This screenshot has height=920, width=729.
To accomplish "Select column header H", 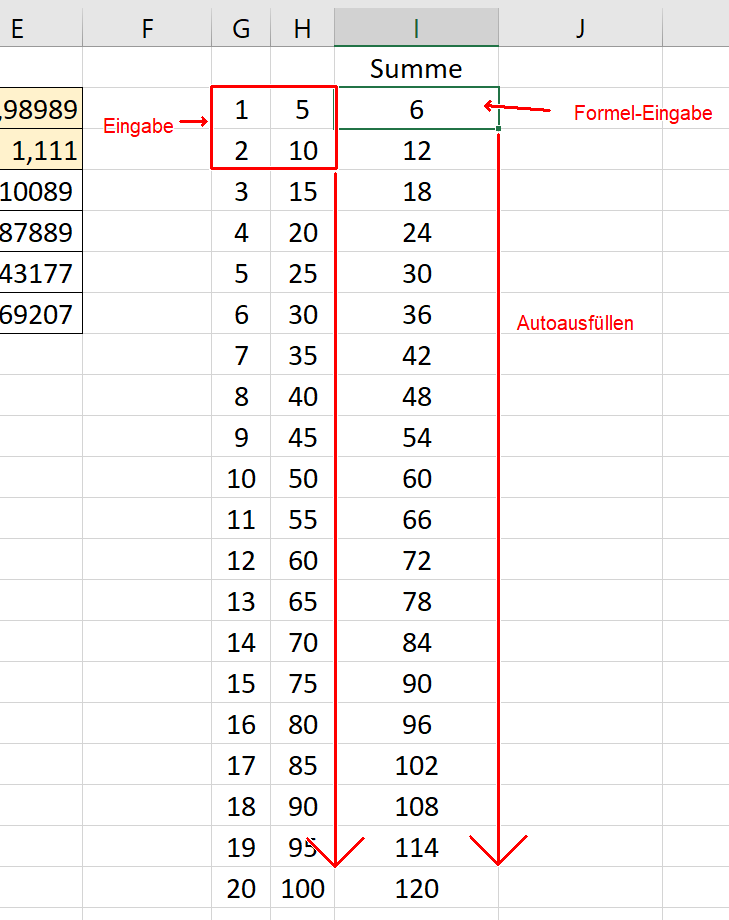I will pos(302,28).
